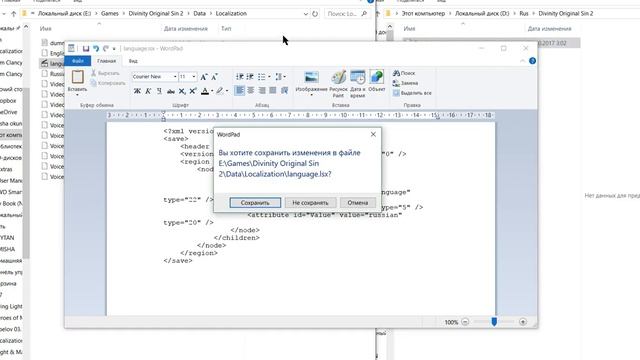Viewport: 640px width, 360px height.
Task: Toggle bold Ж formatting
Action: (137, 91)
